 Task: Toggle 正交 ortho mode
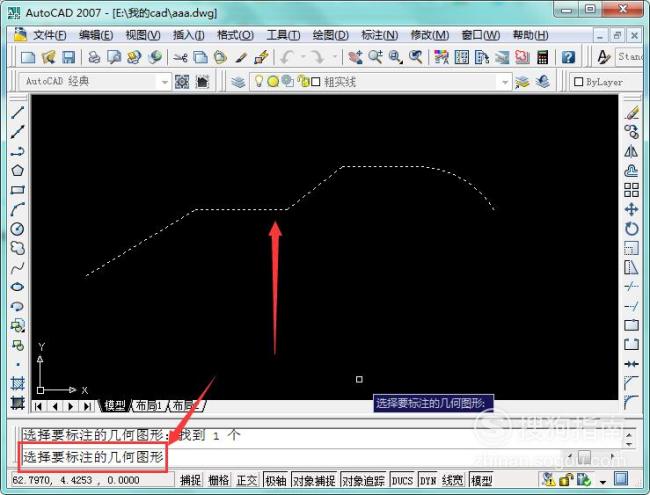click(247, 480)
